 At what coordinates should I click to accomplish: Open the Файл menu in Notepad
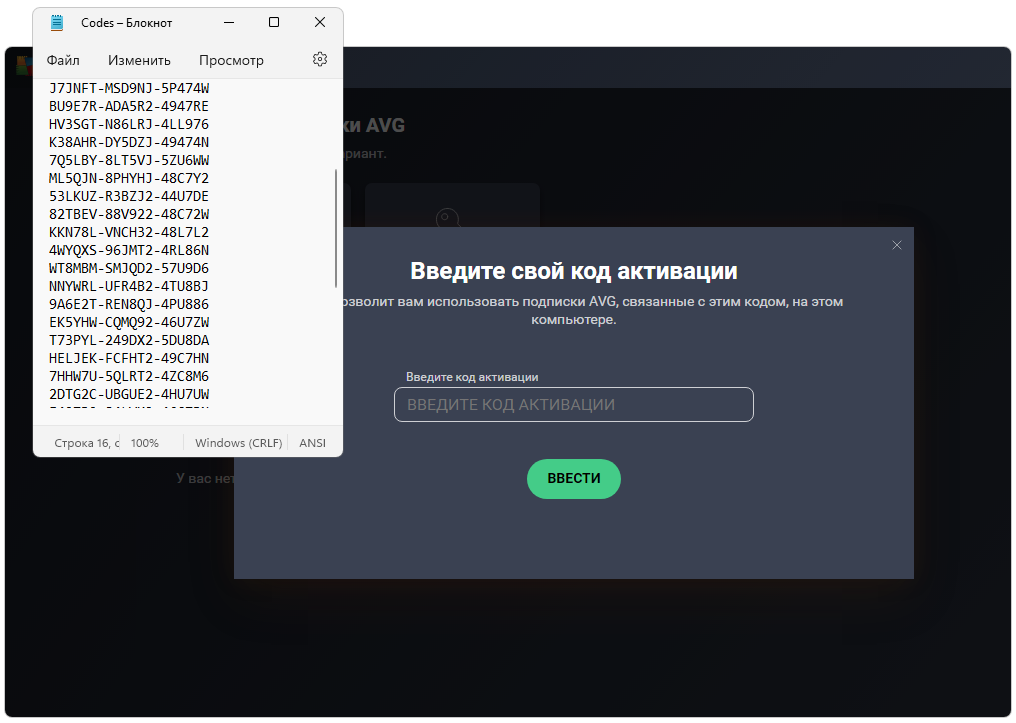pos(63,60)
